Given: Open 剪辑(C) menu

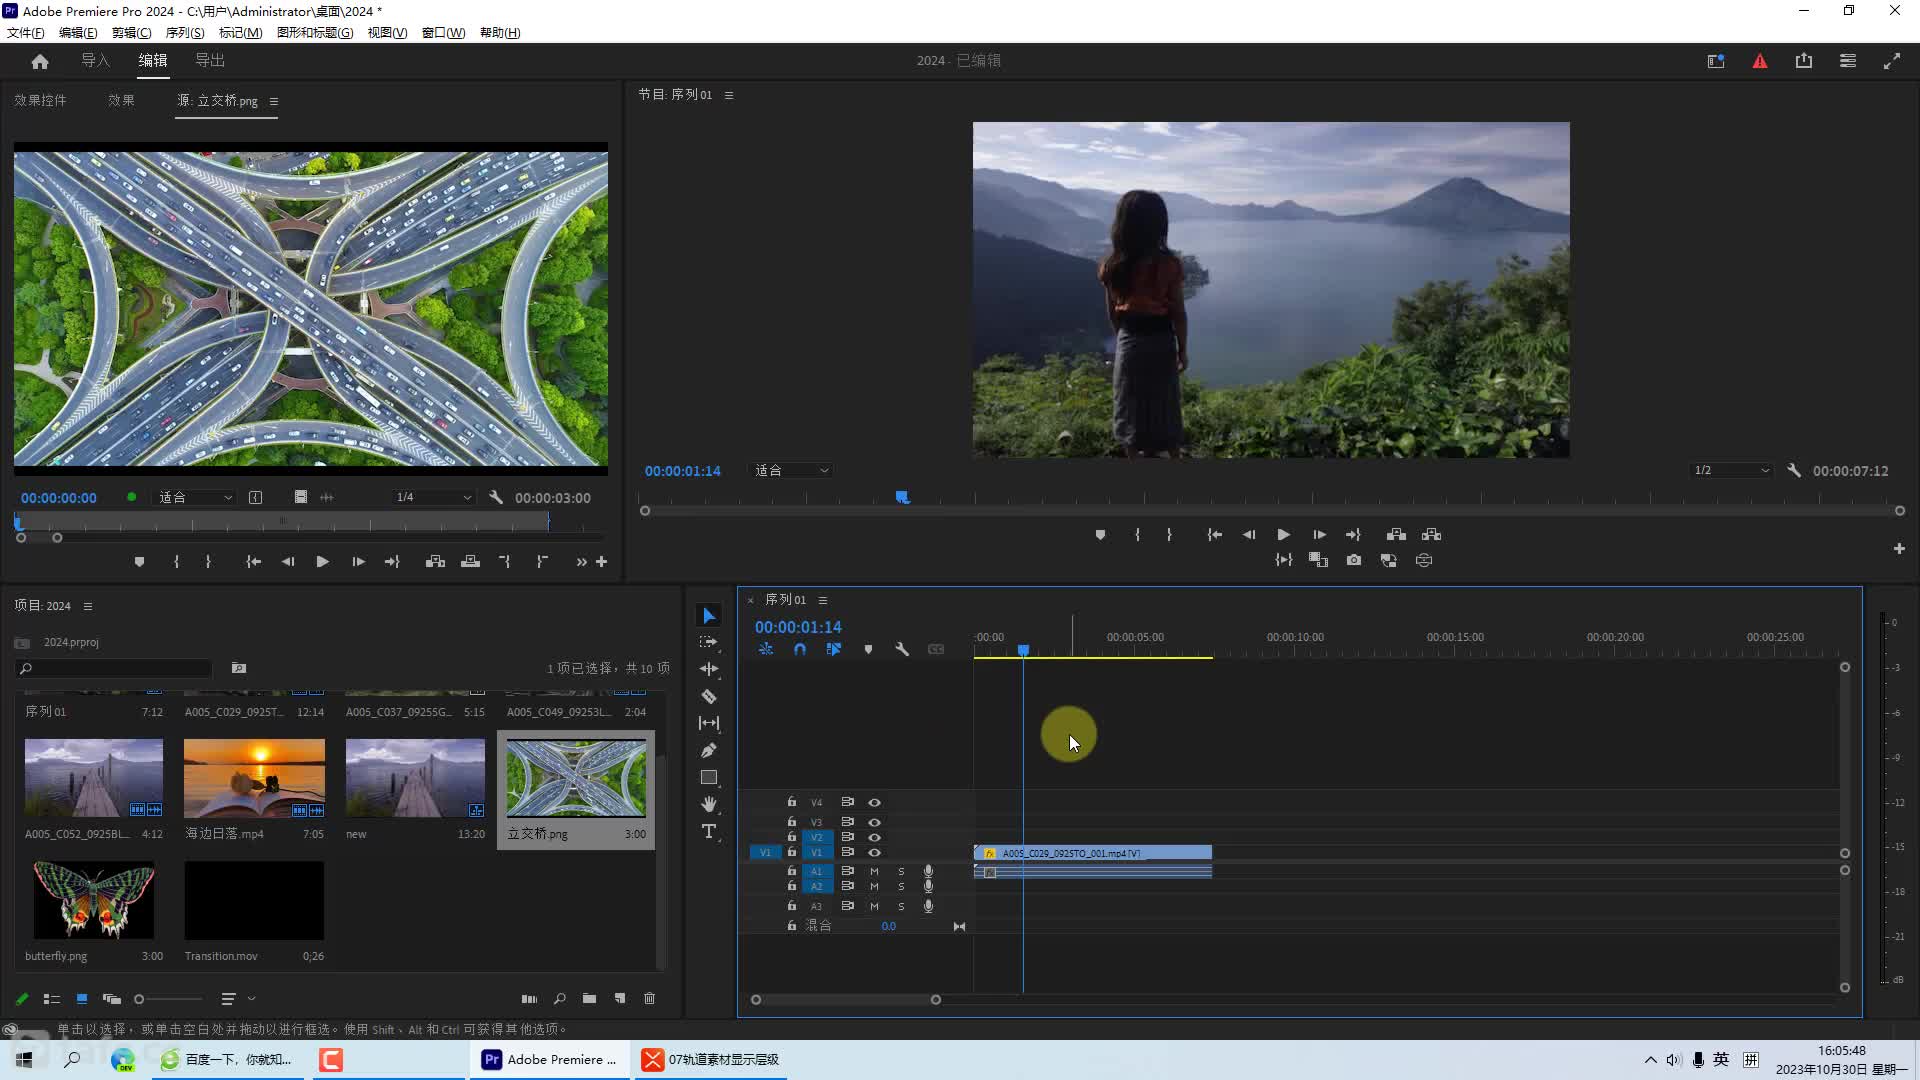Looking at the screenshot, I should tap(131, 33).
